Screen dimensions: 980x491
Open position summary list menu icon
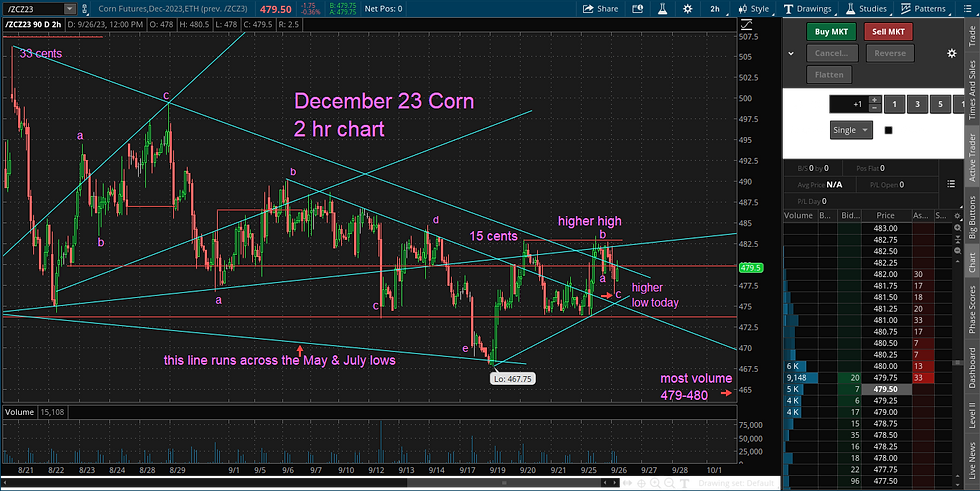951,184
